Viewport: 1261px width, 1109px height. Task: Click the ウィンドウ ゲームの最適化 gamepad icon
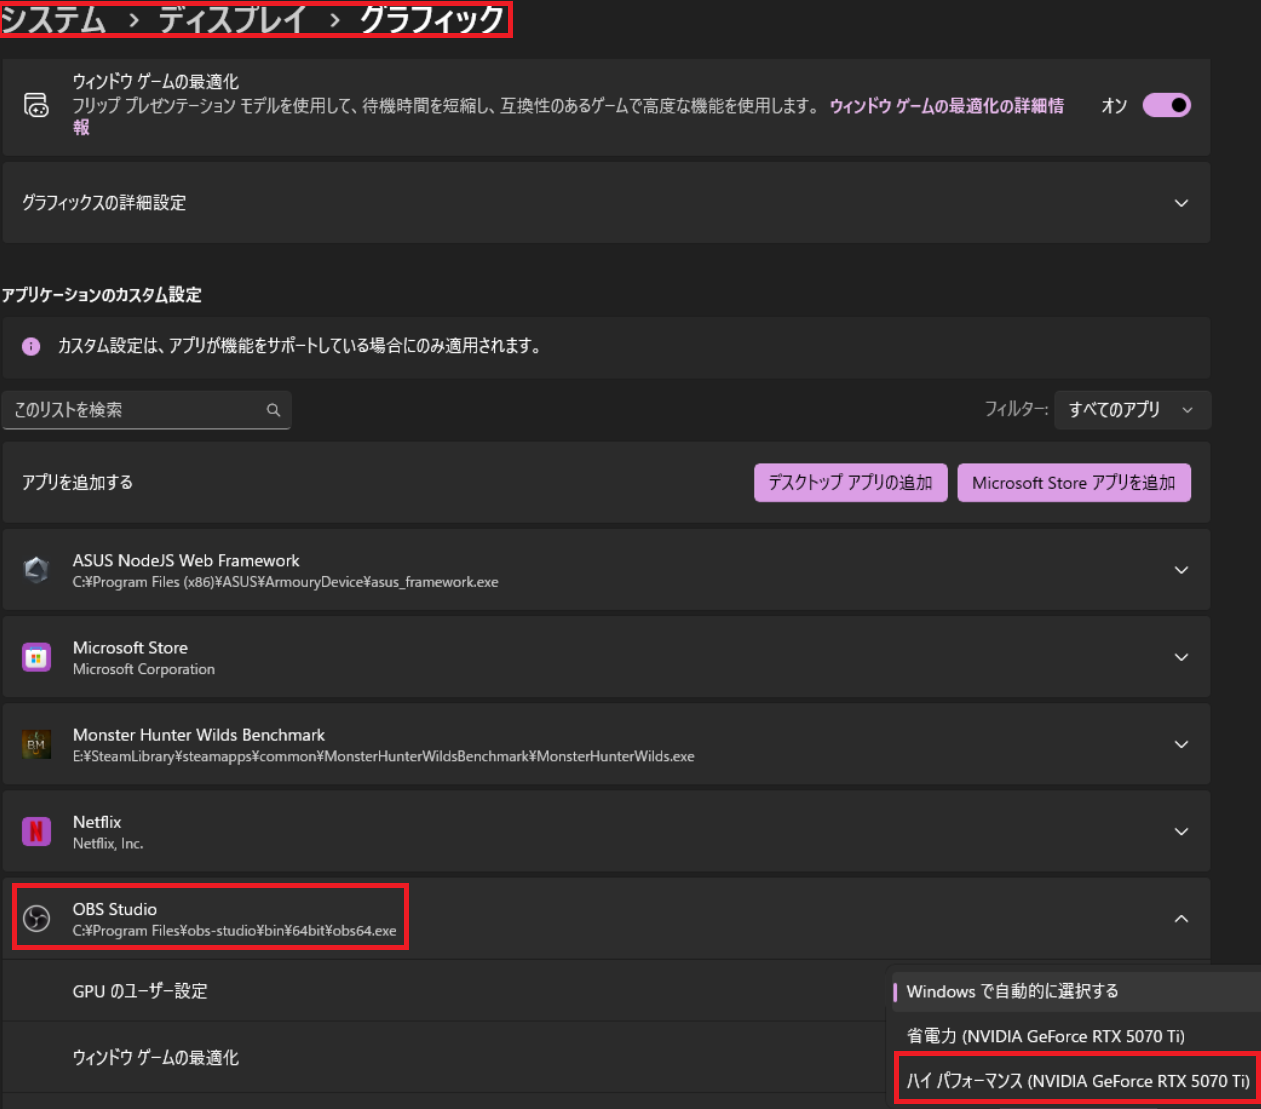pos(37,105)
